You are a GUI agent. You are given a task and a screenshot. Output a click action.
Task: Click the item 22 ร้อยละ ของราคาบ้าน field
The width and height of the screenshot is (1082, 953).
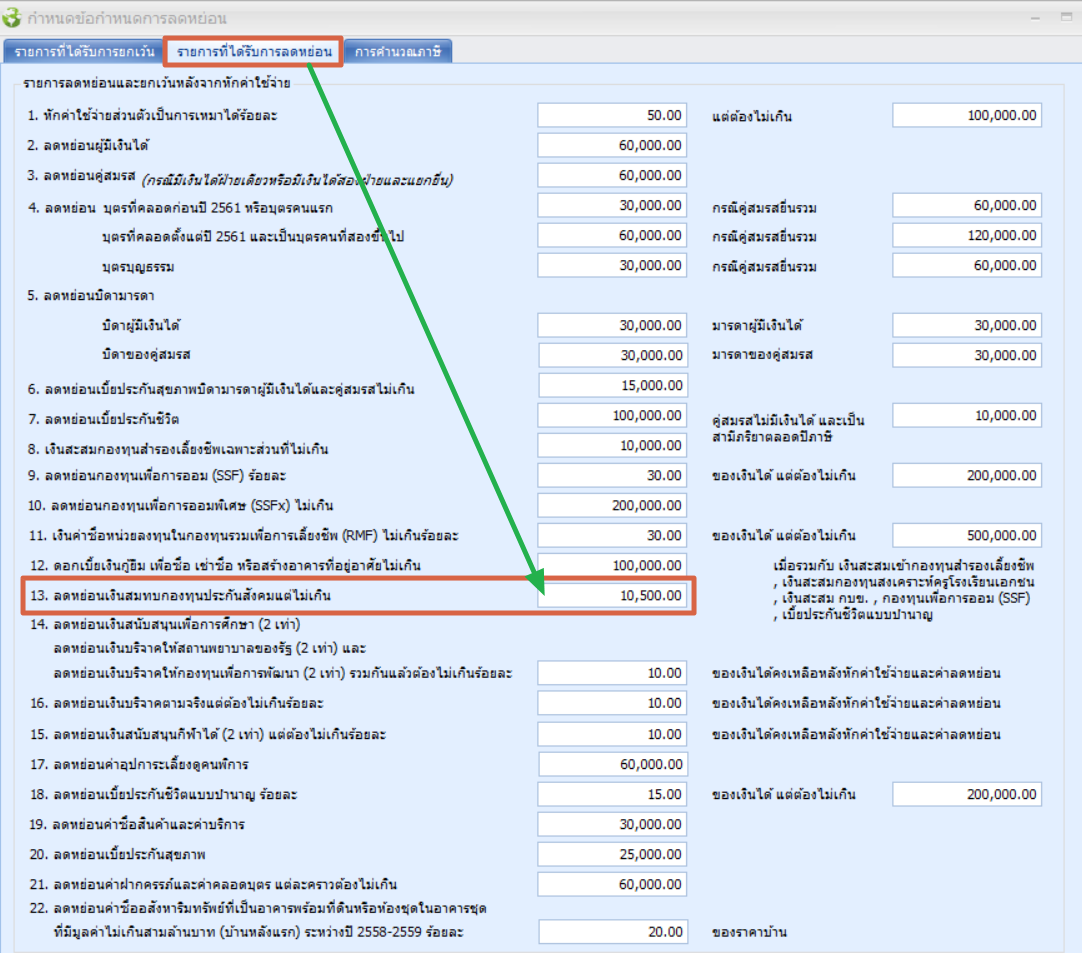coord(612,932)
